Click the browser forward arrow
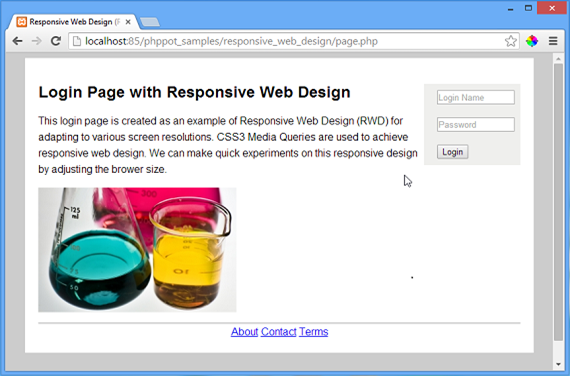 coord(36,41)
